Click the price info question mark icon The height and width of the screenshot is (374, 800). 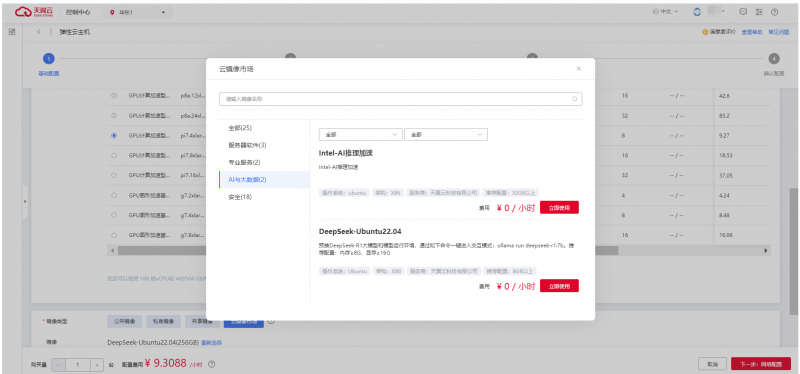pos(212,364)
